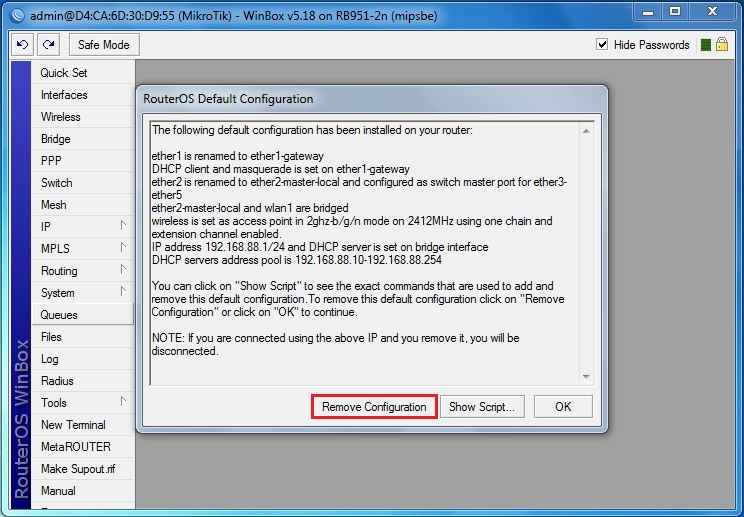Screen dimensions: 744x517
Task: Click the green status indicator square
Action: (x=705, y=45)
